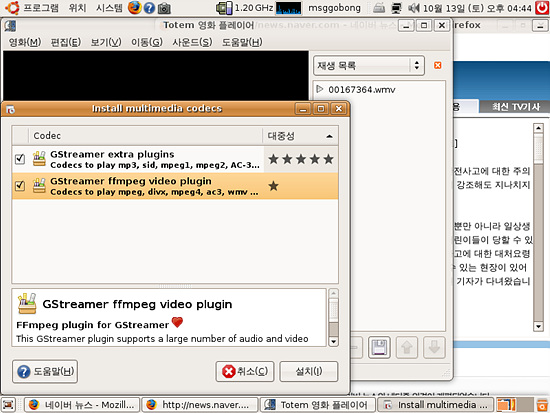The image size is (550, 413).
Task: Uncheck GStreamer extra plugins checkbox
Action: pyautogui.click(x=20, y=159)
